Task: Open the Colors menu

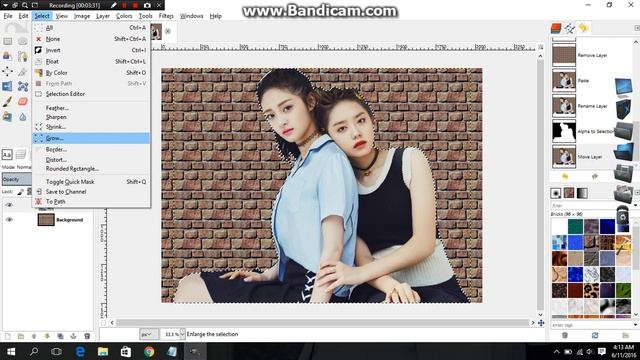Action: tap(124, 16)
